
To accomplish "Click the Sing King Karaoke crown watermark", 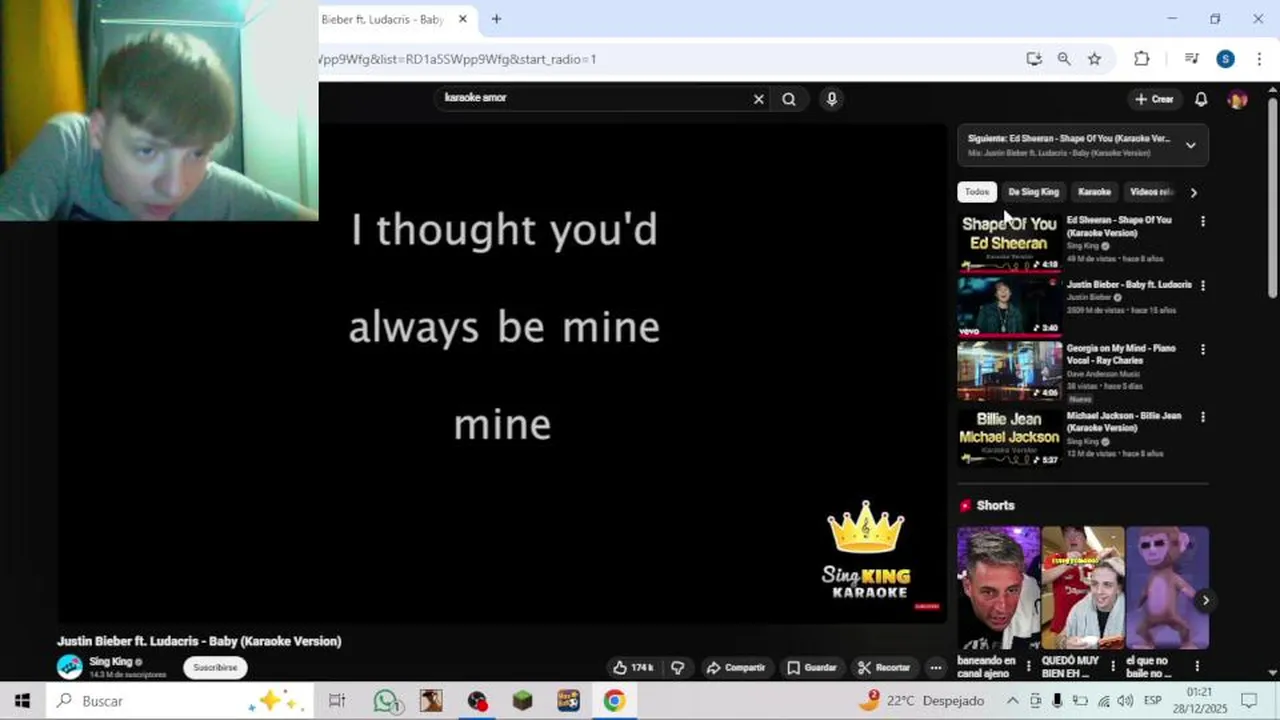I will 866,550.
